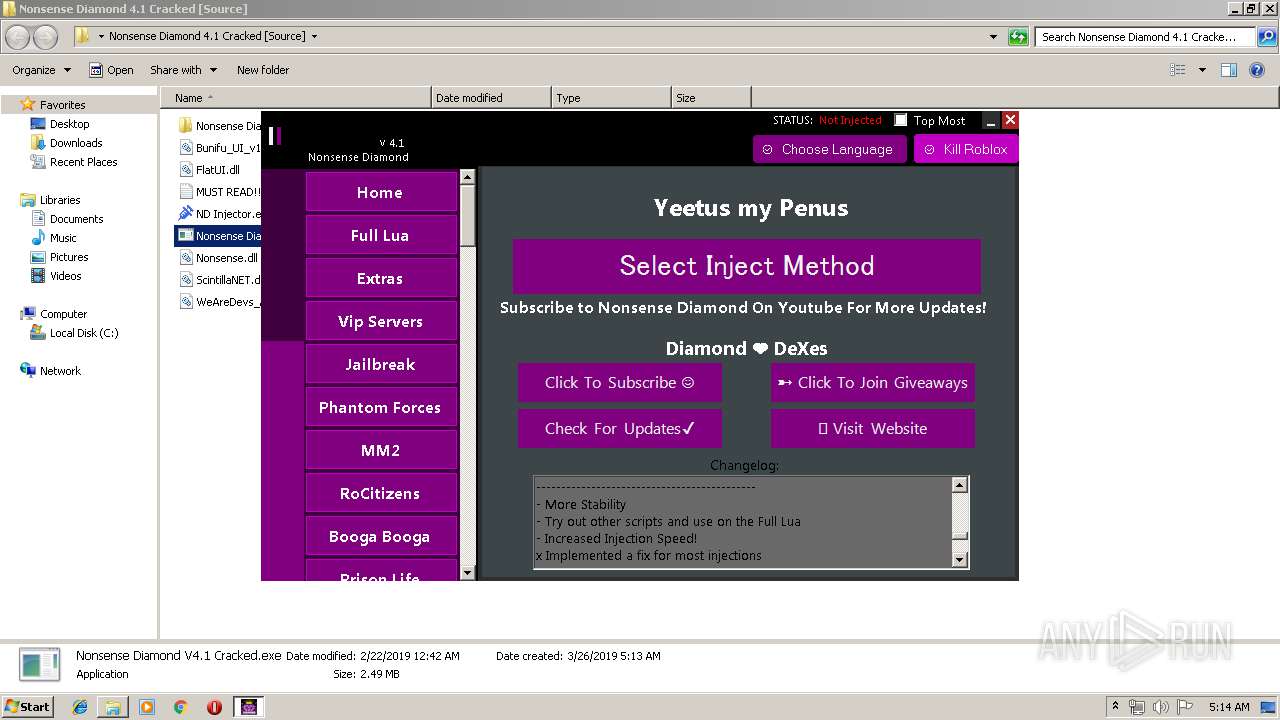Open Recent Places in navigation pane
The height and width of the screenshot is (720, 1280).
pyautogui.click(x=83, y=162)
